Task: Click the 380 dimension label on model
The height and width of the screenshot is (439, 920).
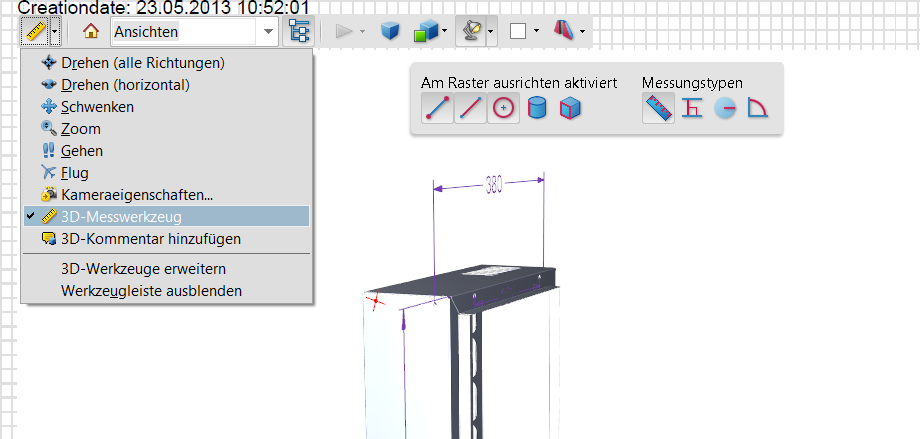Action: (494, 185)
